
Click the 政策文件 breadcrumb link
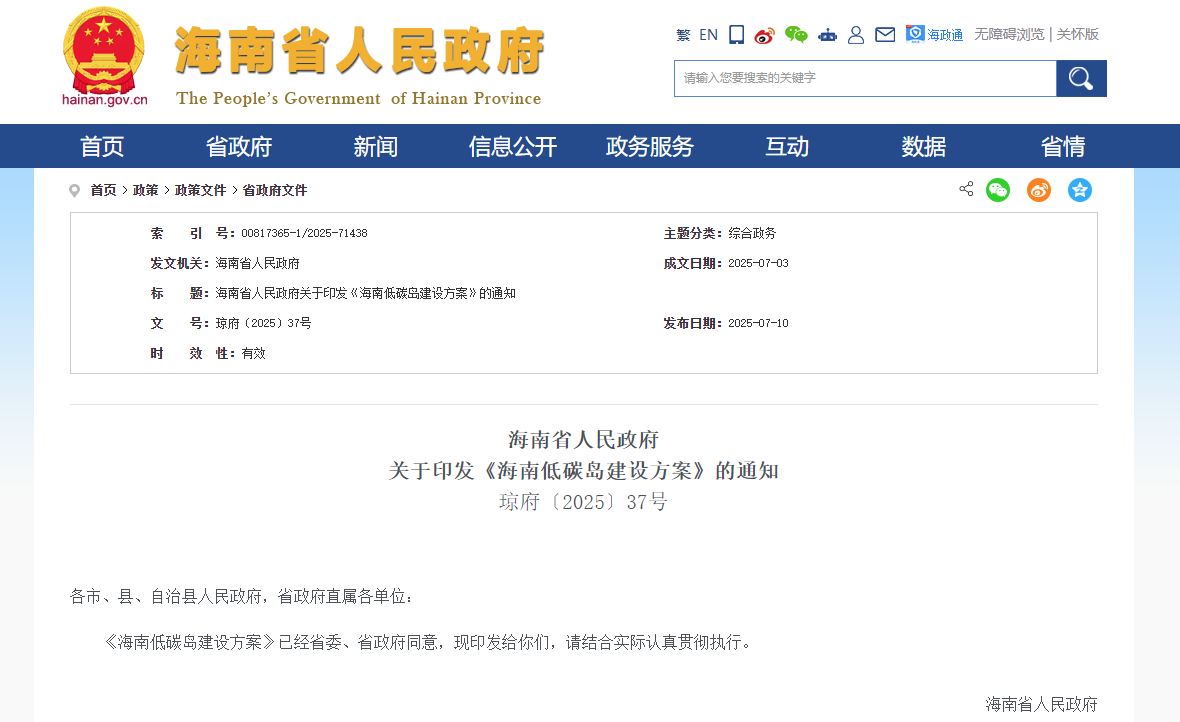[200, 190]
